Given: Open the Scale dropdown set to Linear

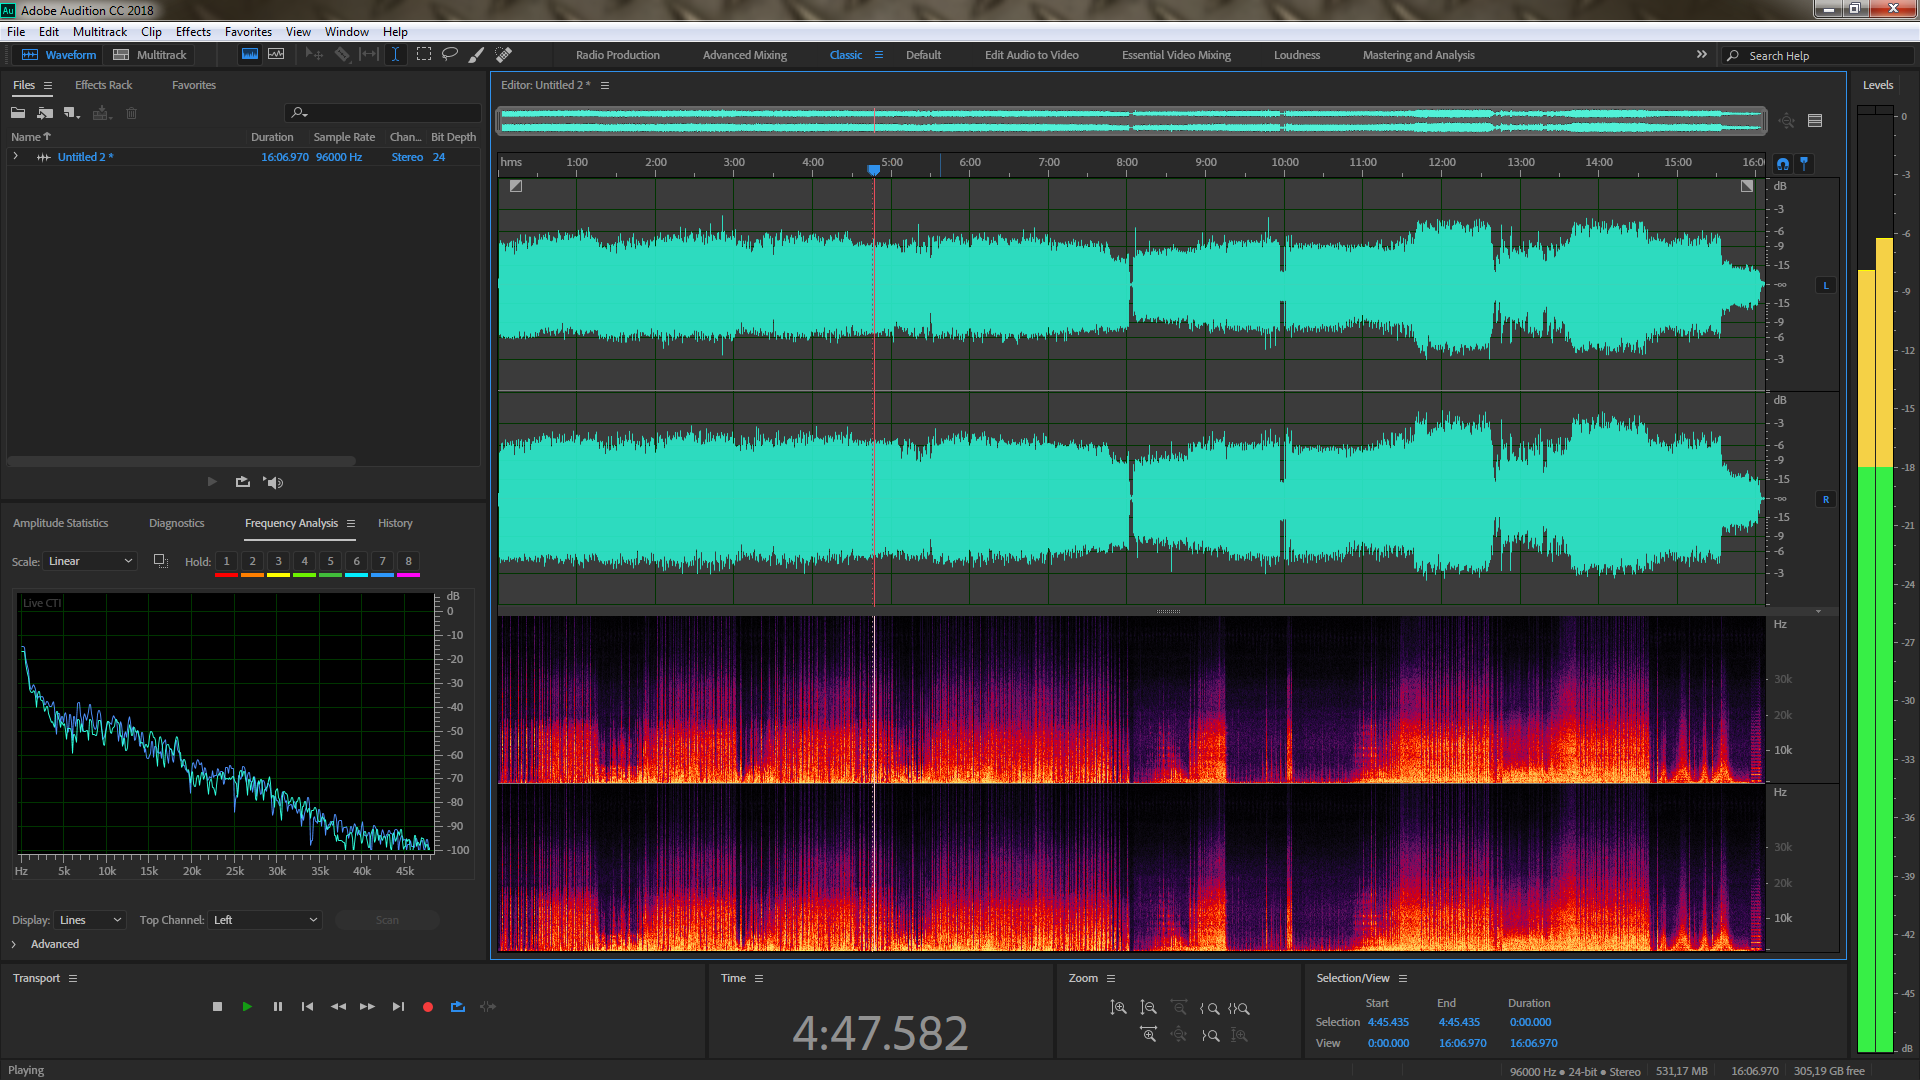Looking at the screenshot, I should click(90, 561).
